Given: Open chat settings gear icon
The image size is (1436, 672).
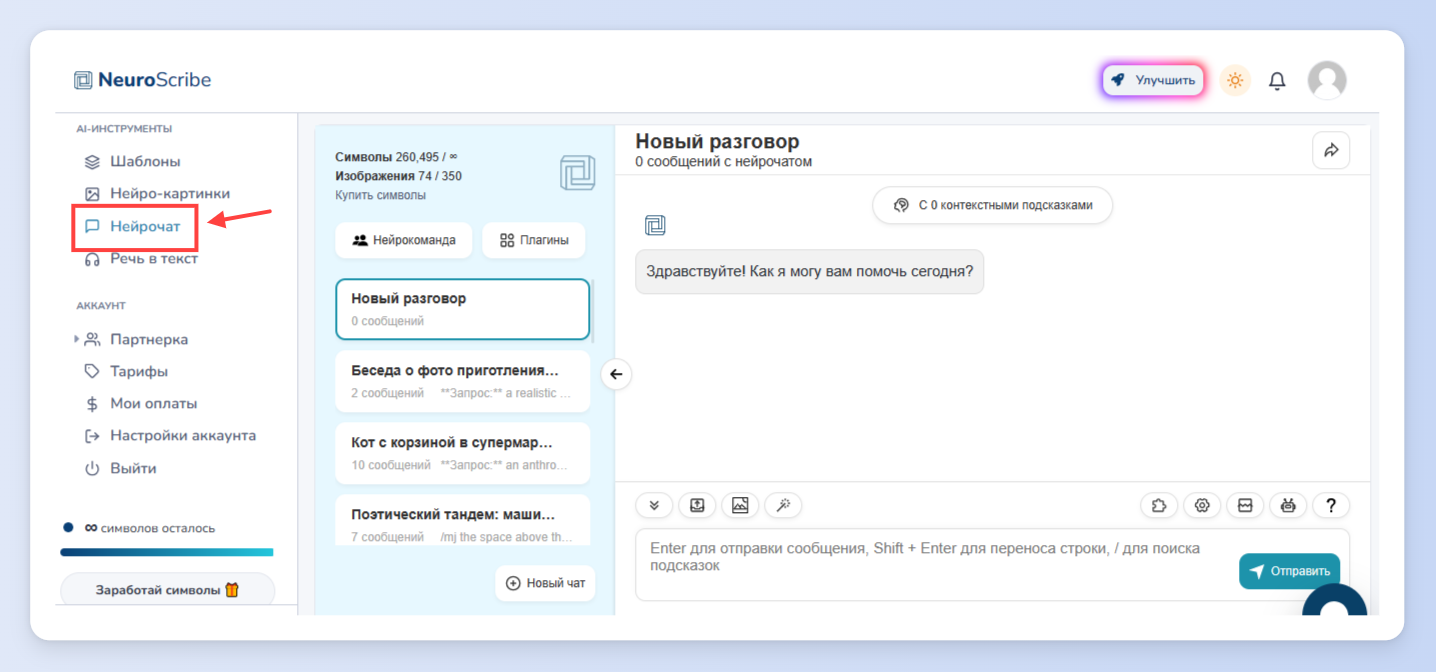Looking at the screenshot, I should pos(1202,506).
